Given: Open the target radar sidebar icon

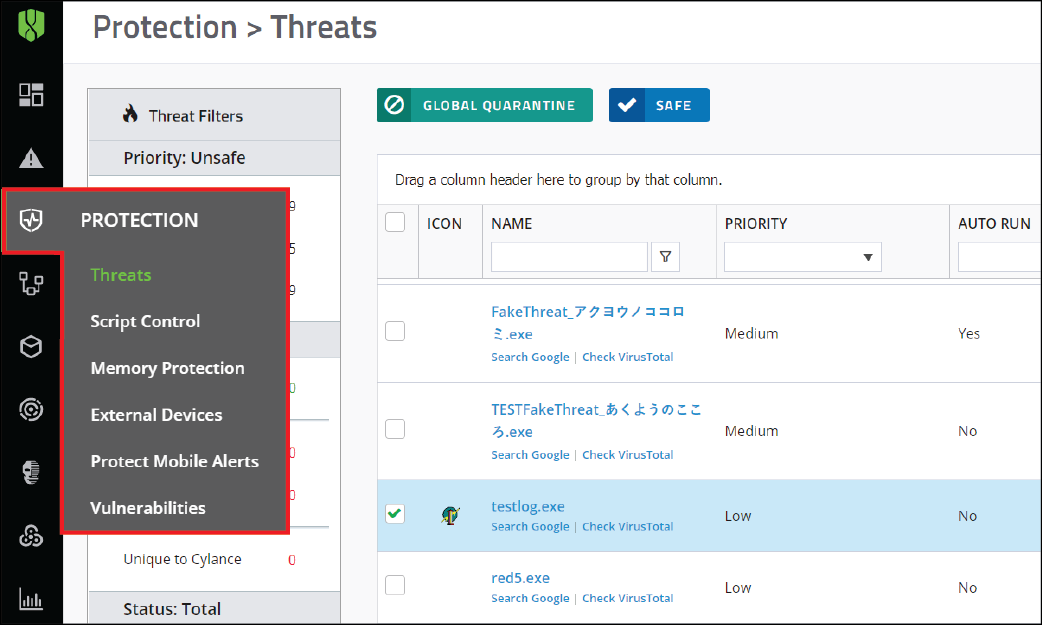Looking at the screenshot, I should tap(31, 409).
